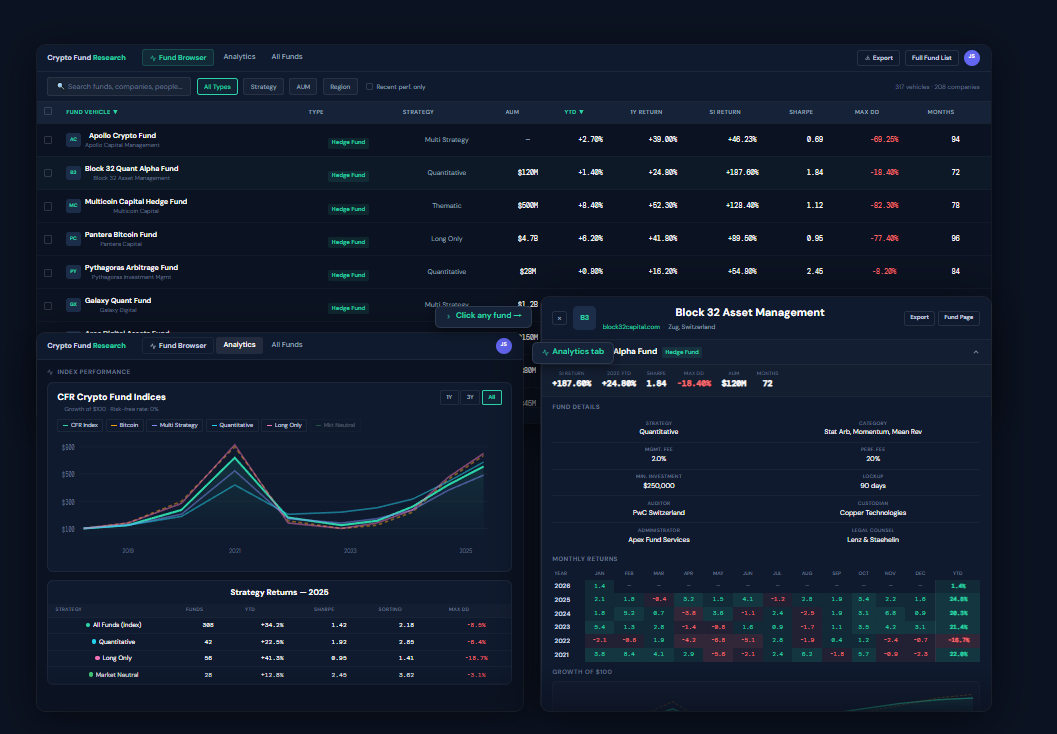Toggle the Bitcoin series legend chip
Screen dimensions: 1057x734
click(126, 425)
